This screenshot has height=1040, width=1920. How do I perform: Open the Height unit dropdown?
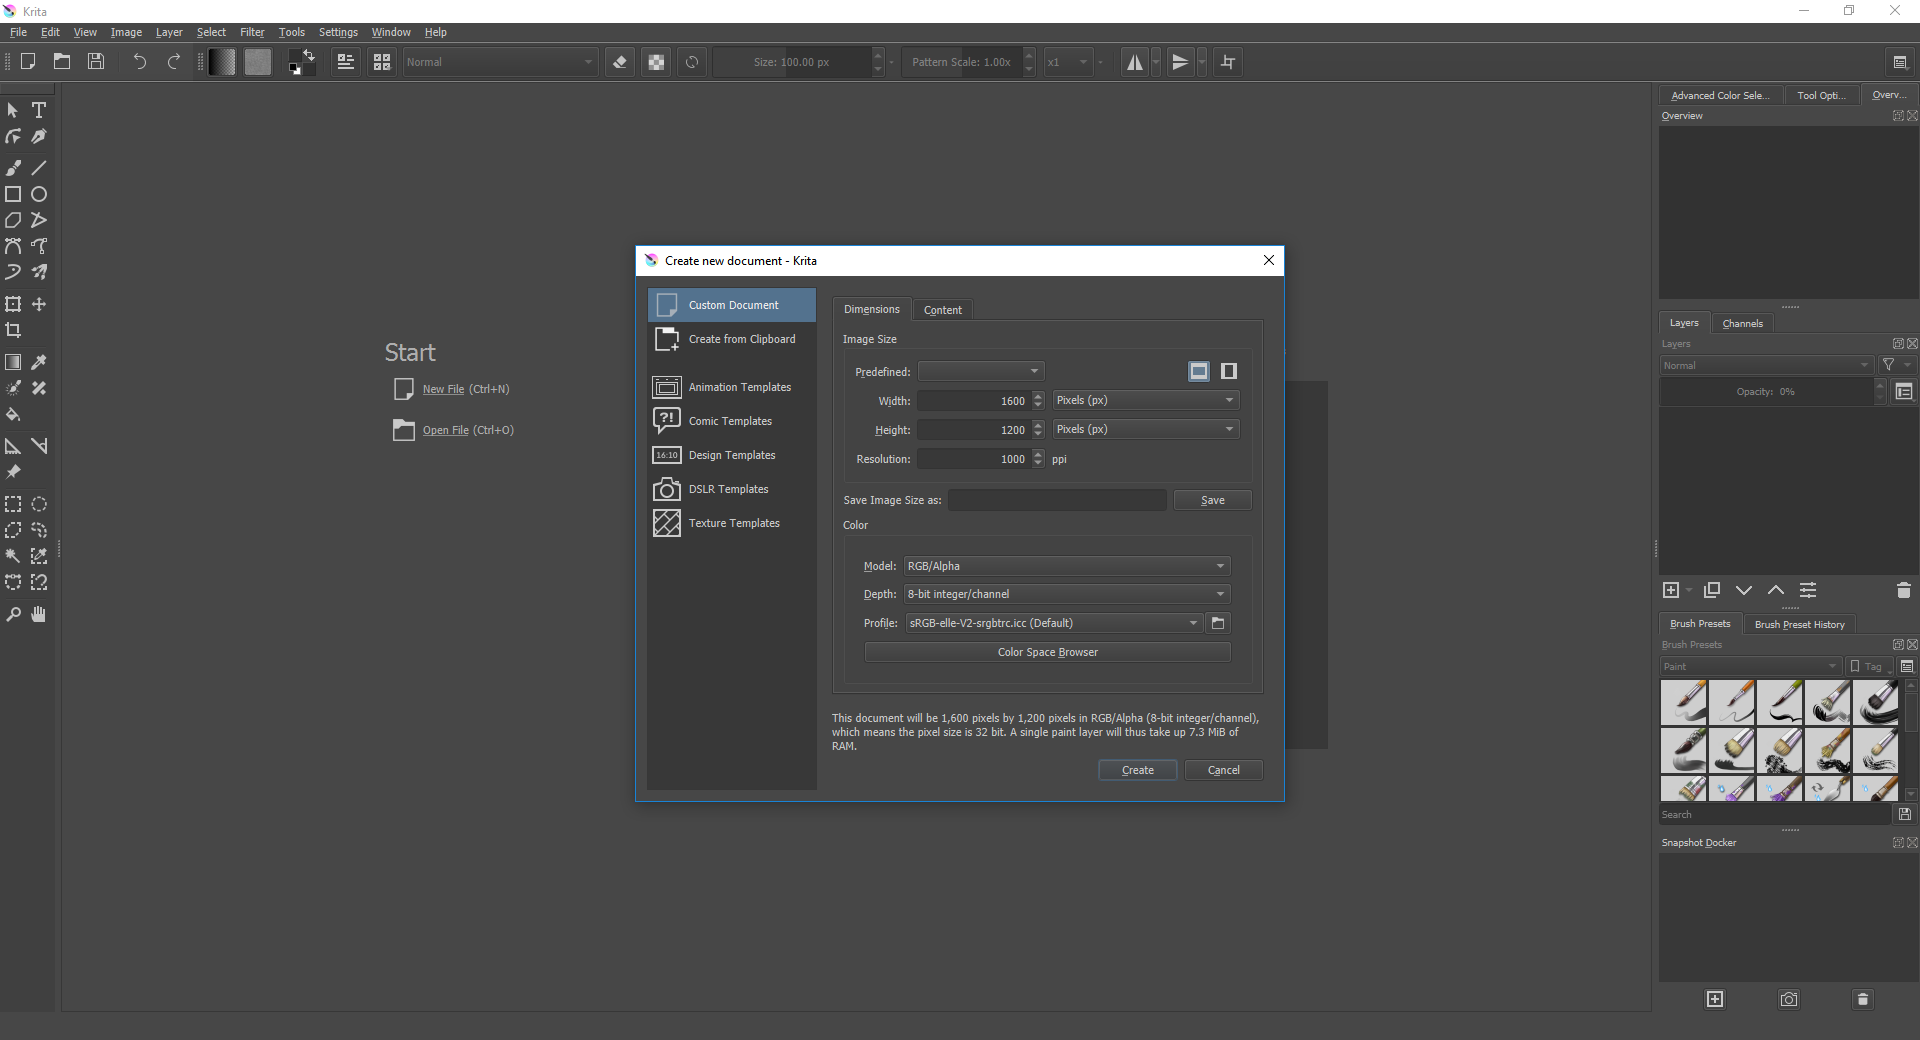[1146, 429]
